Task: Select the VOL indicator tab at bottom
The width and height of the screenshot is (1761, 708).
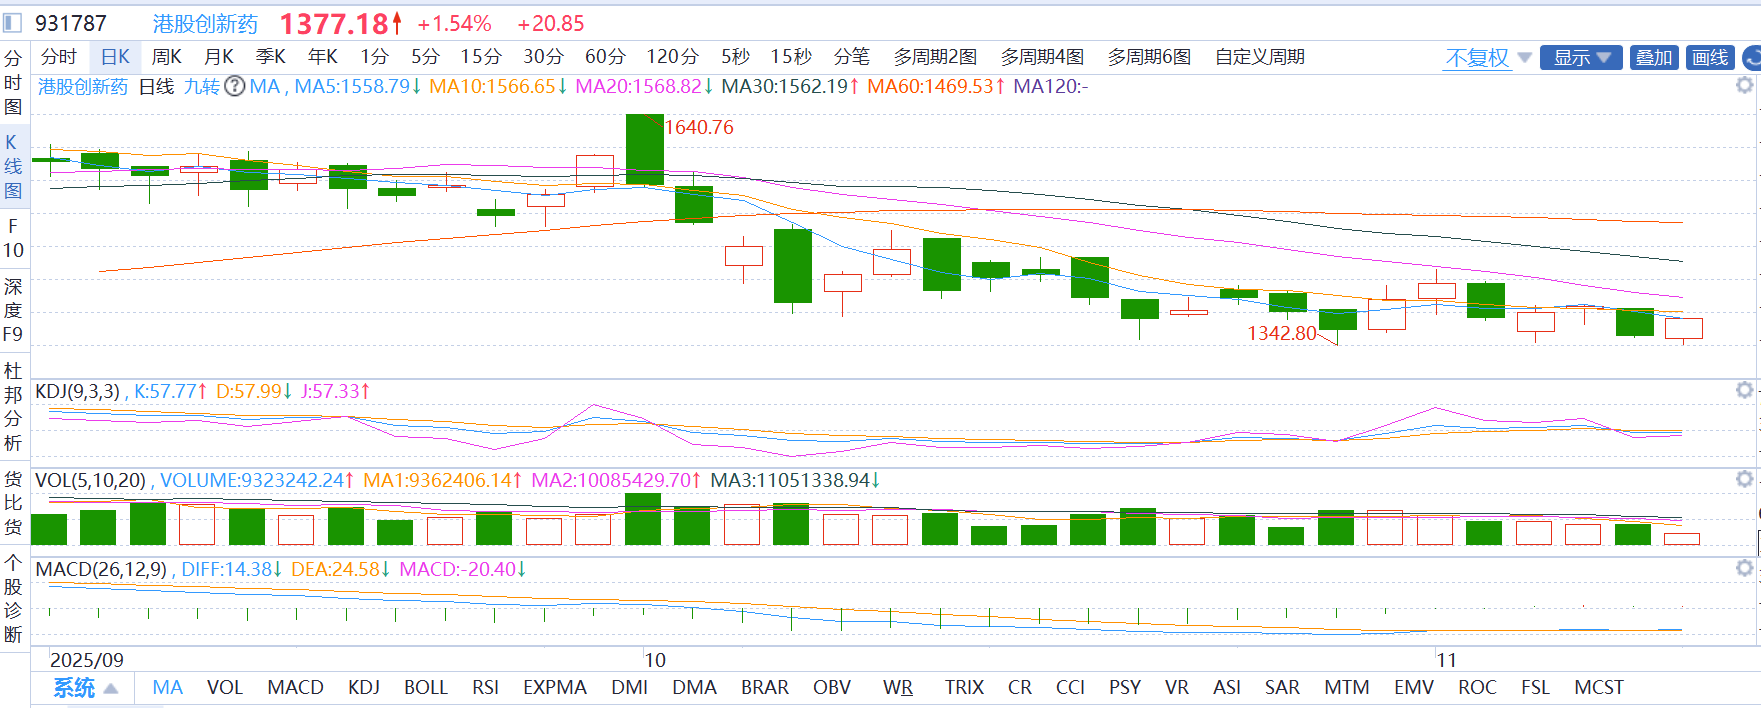Action: click(x=225, y=688)
